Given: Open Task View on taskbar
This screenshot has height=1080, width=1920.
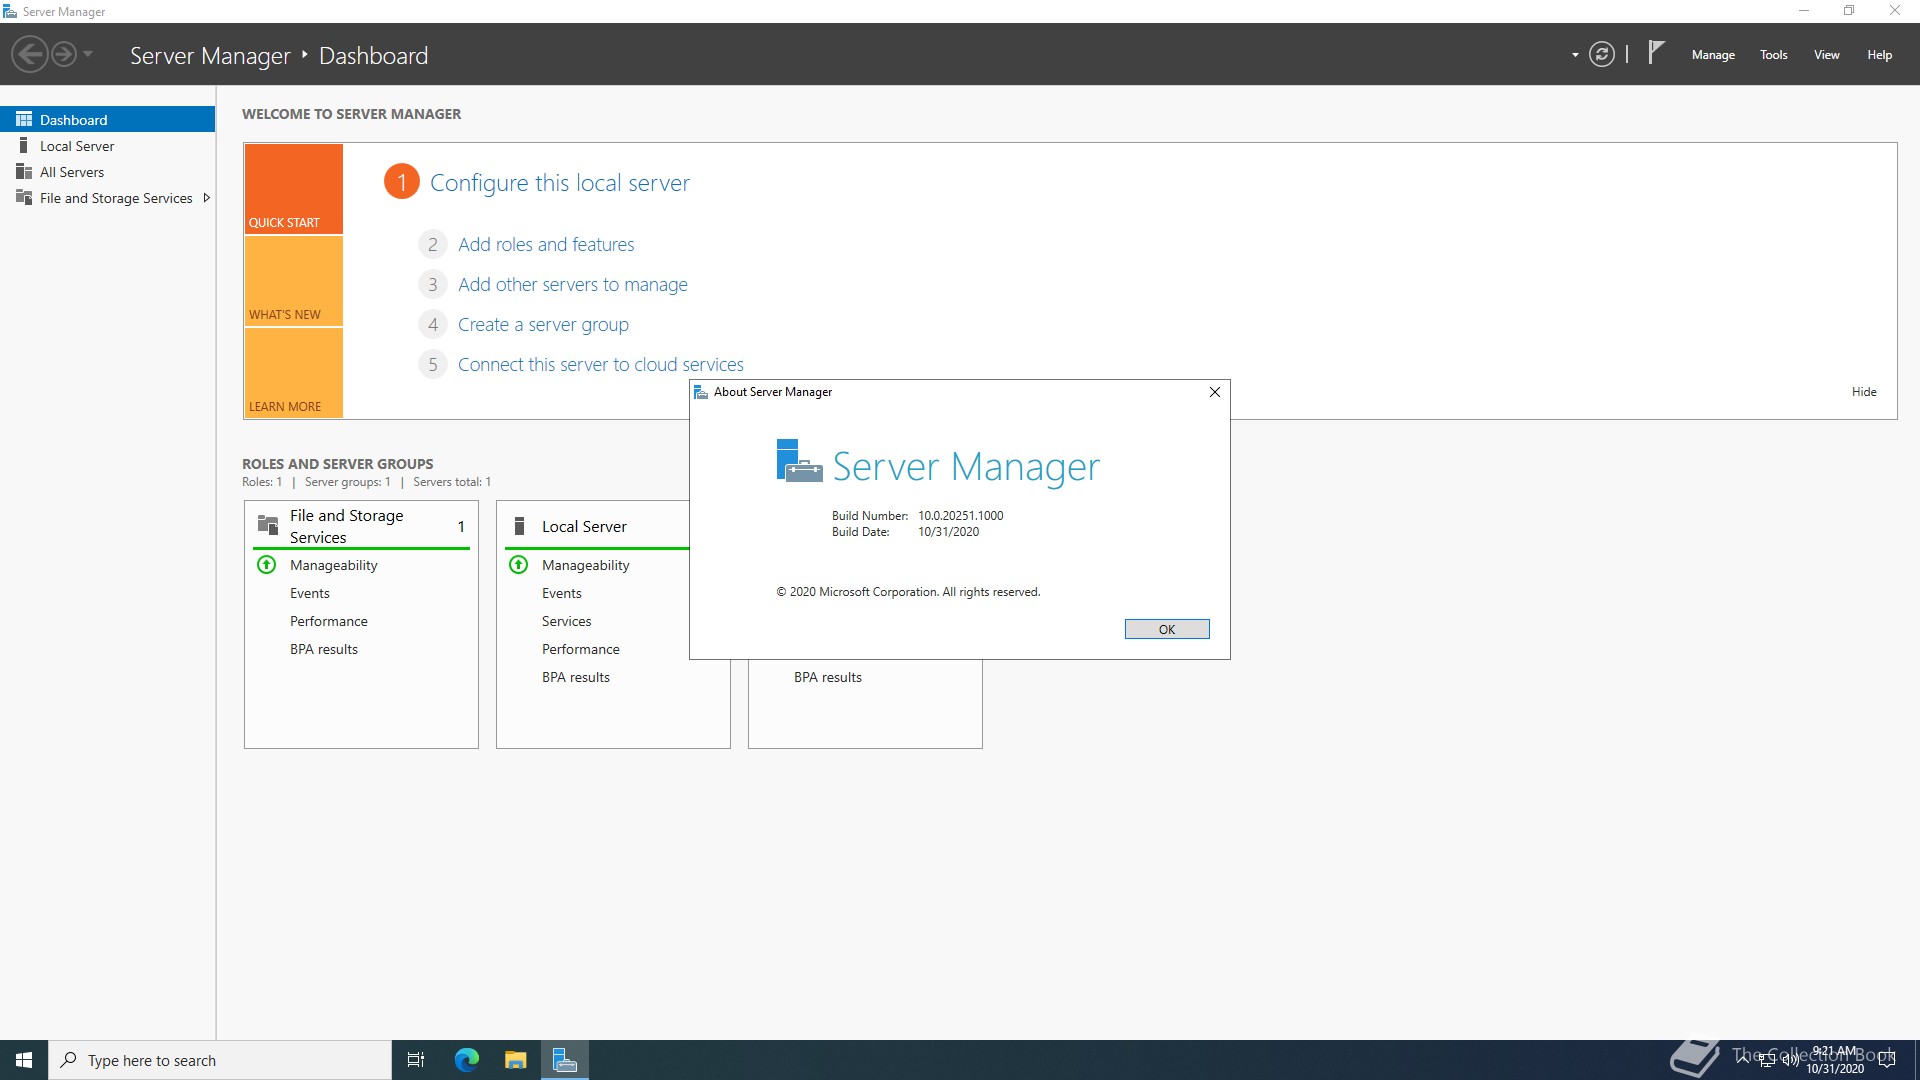Looking at the screenshot, I should point(416,1060).
